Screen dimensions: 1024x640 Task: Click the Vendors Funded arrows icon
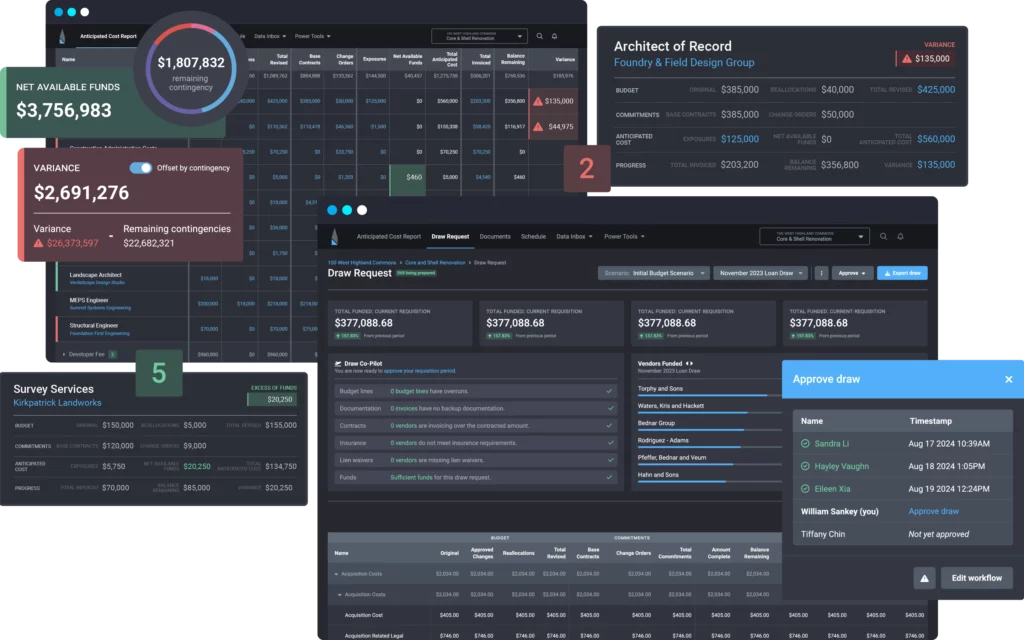tap(689, 363)
